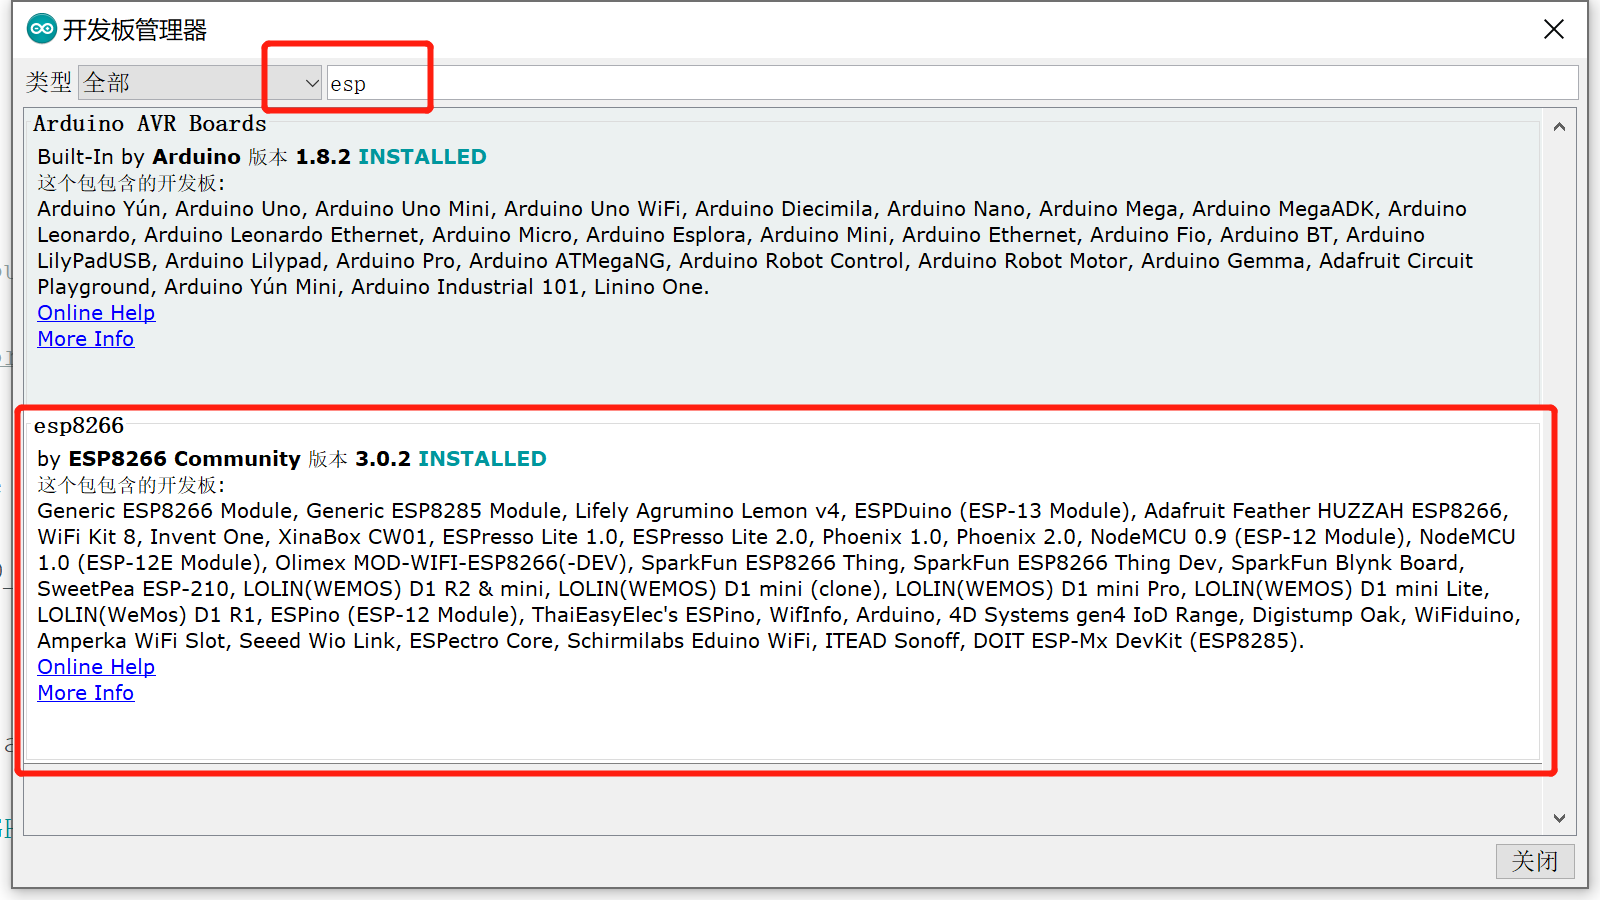The width and height of the screenshot is (1600, 900).
Task: Click the Built-In by Arduino 1.8.2 line
Action: (x=262, y=157)
